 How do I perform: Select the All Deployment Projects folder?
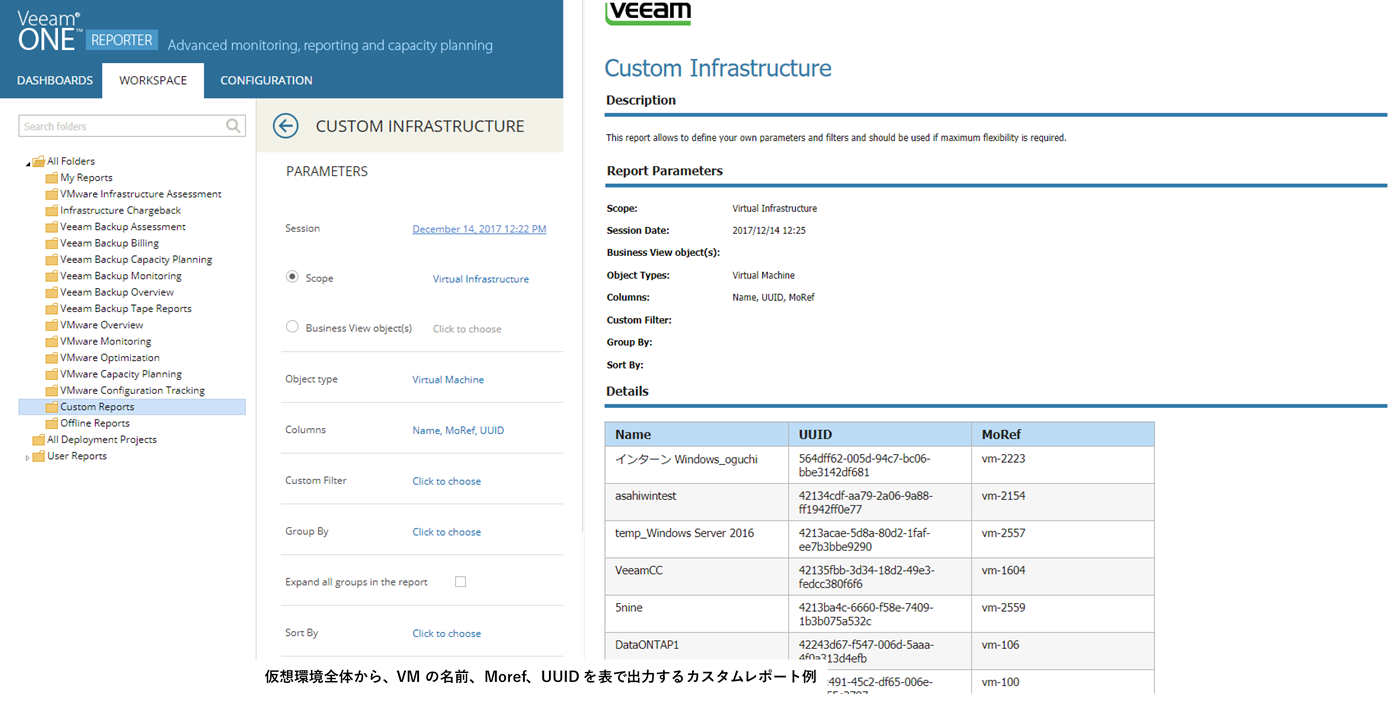coord(102,440)
